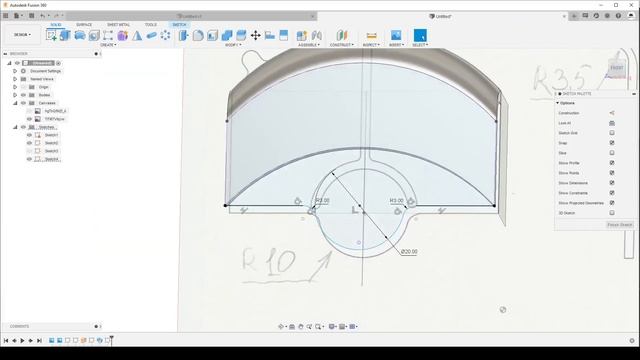Enable the Slice checkbox
Screen dimensions: 640x360
point(612,153)
